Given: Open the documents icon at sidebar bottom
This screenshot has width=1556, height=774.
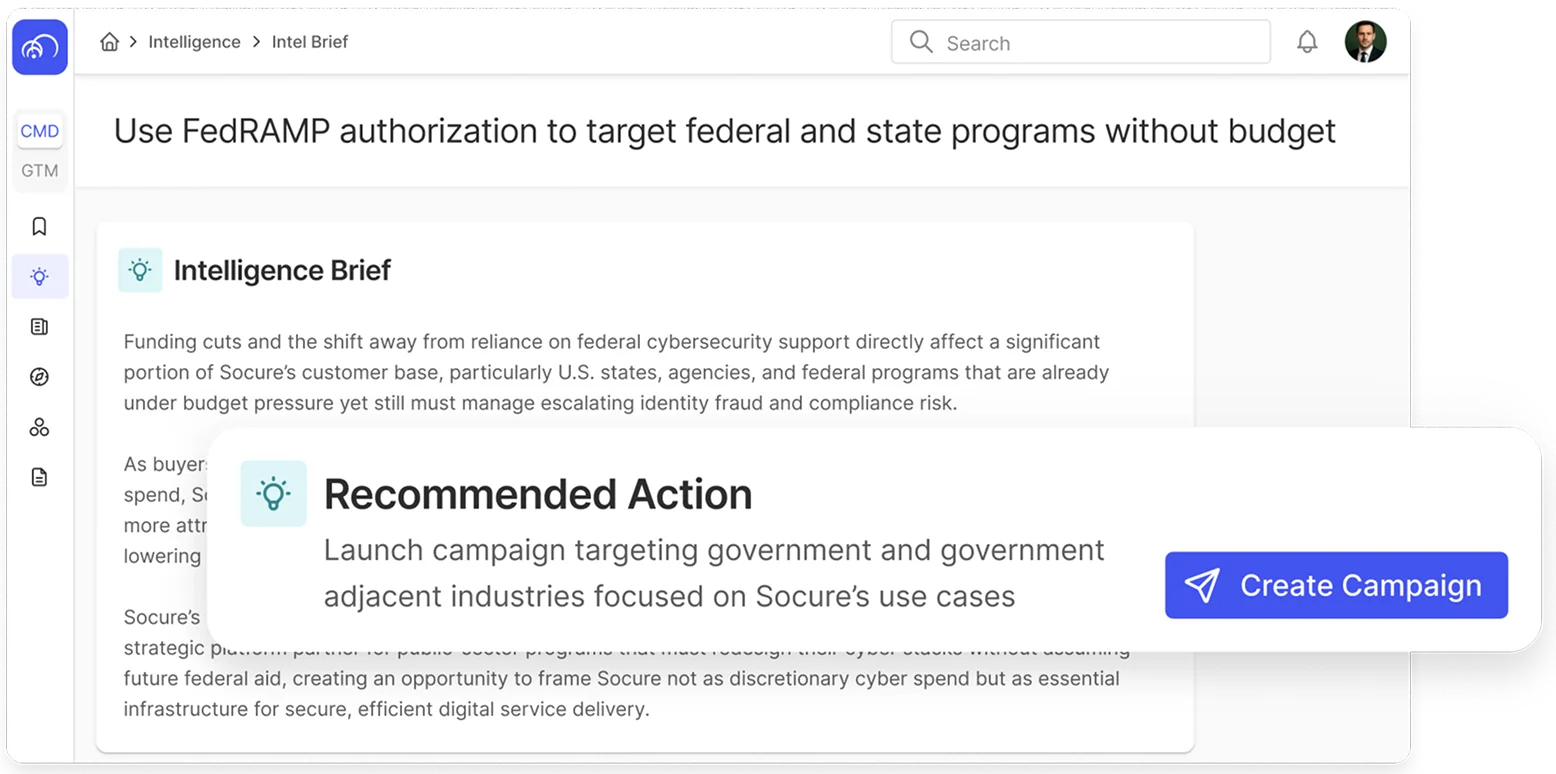Looking at the screenshot, I should point(39,477).
